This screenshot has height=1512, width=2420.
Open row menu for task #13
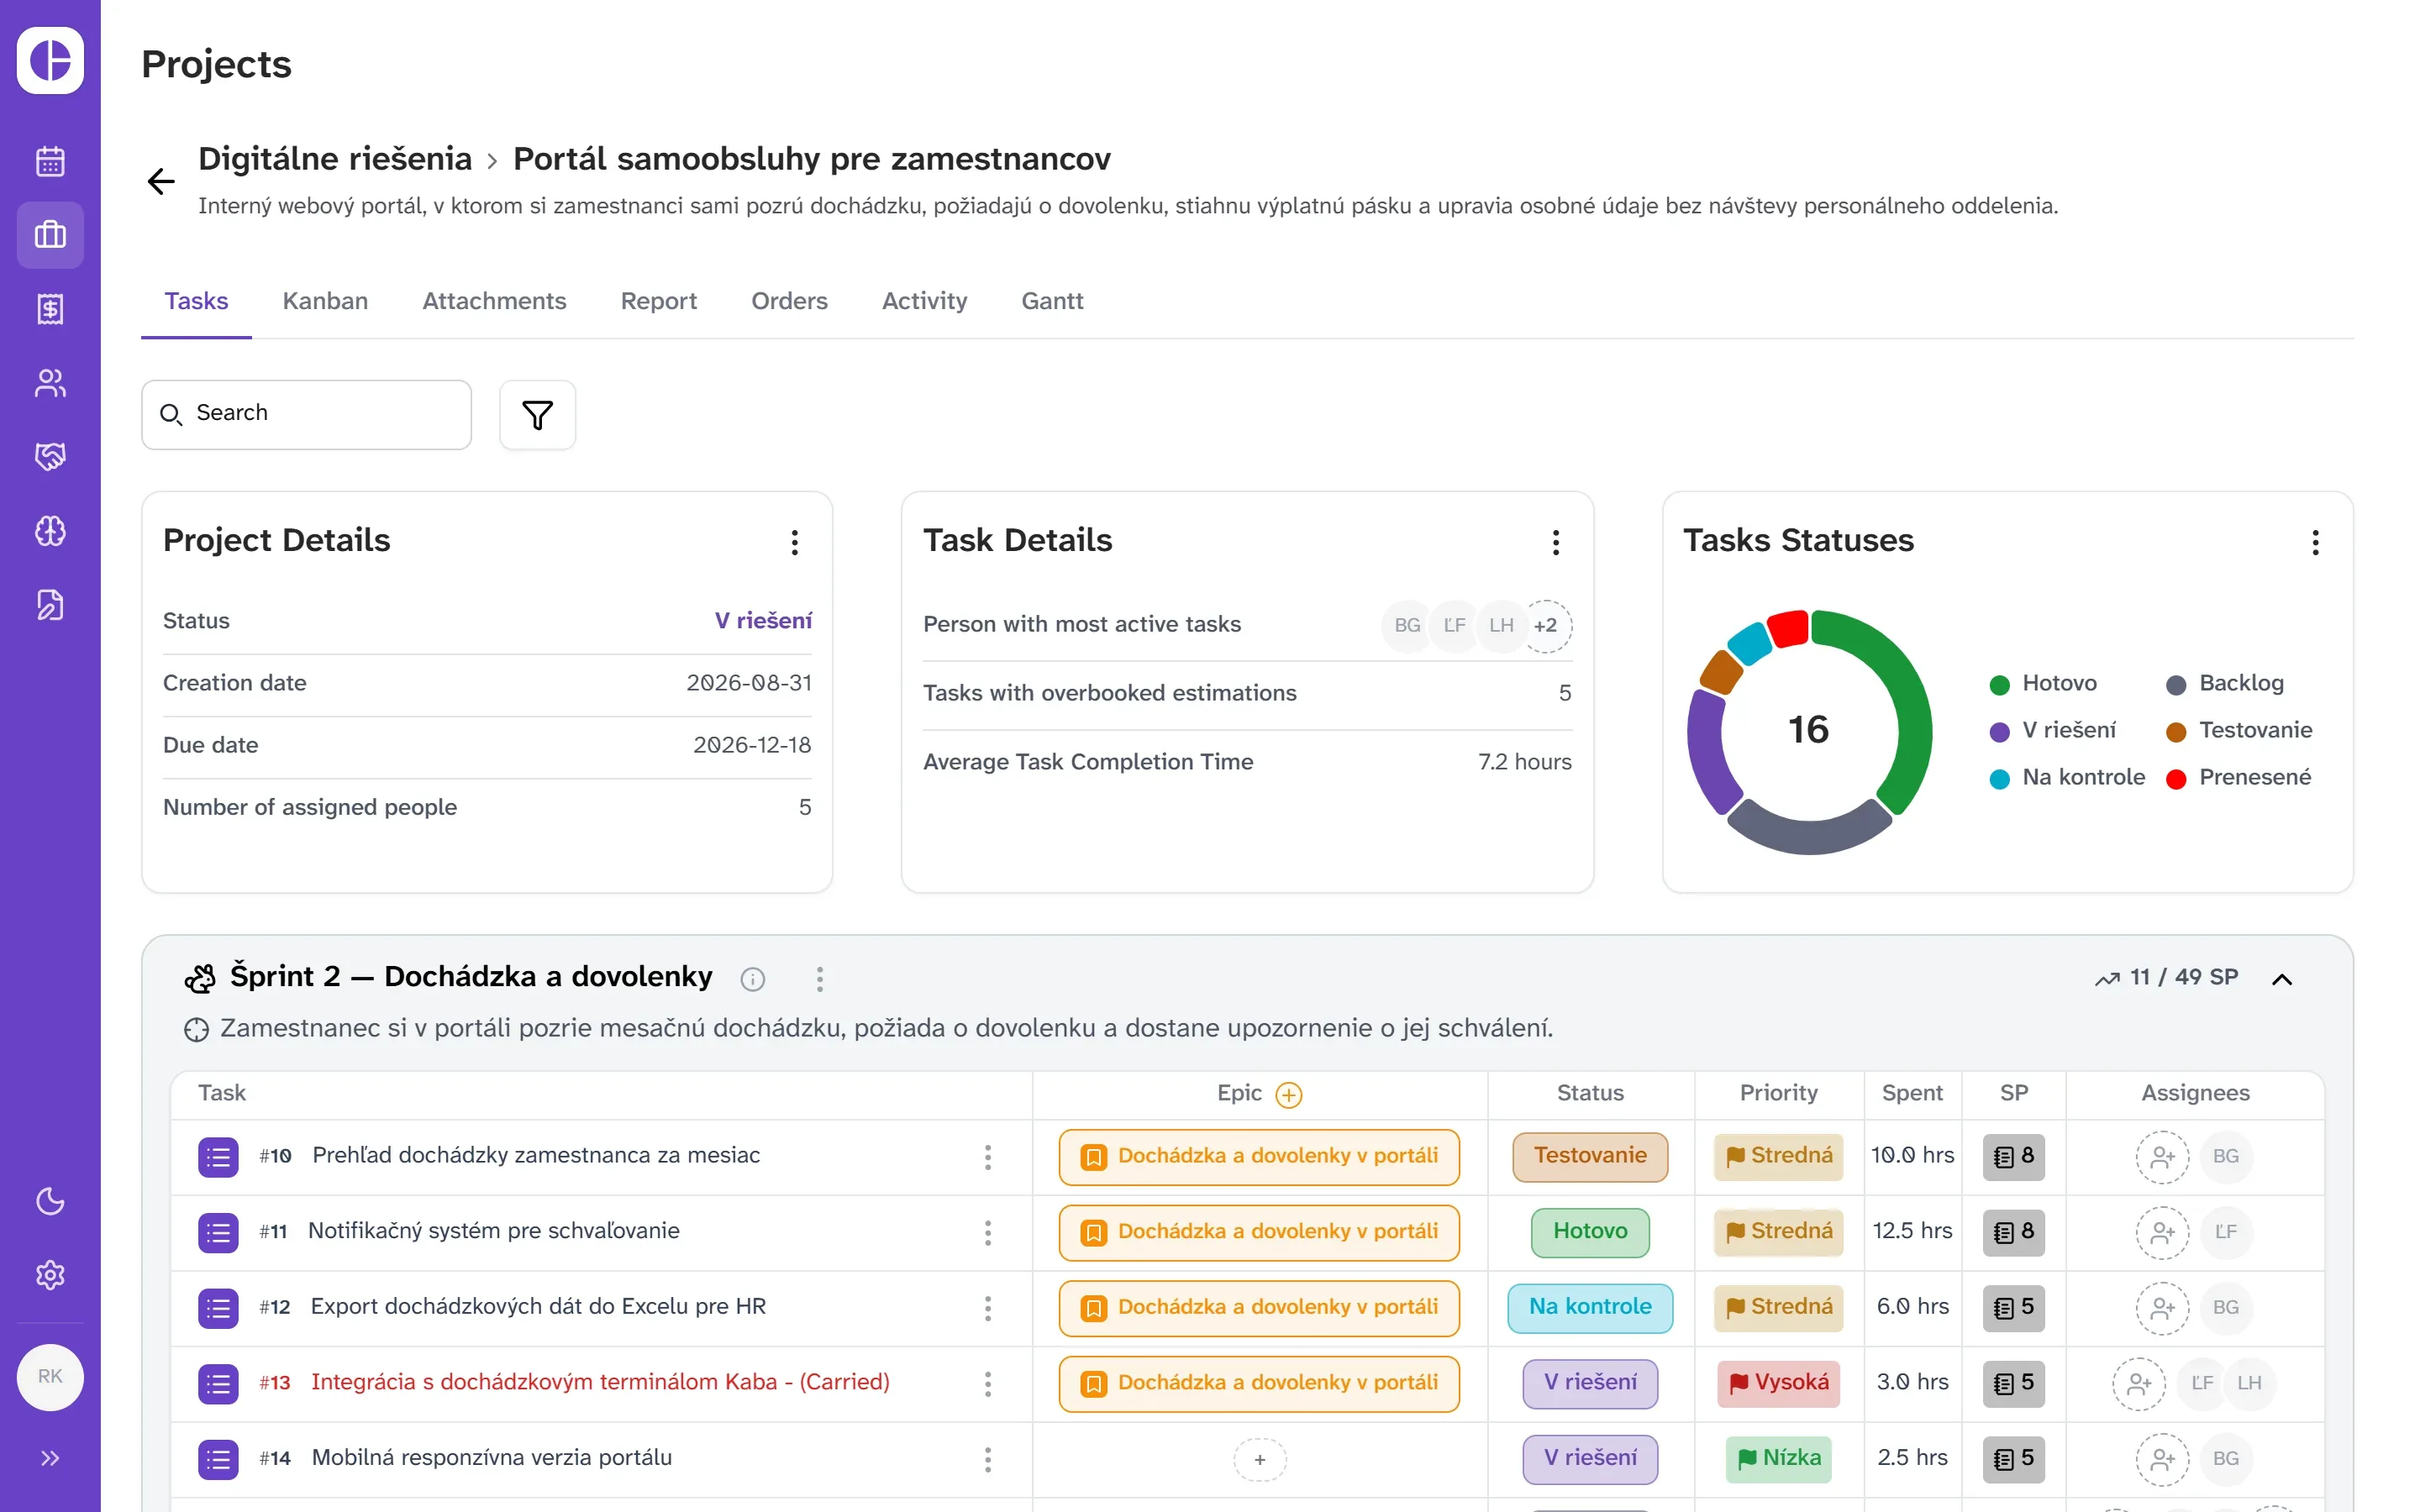point(987,1384)
